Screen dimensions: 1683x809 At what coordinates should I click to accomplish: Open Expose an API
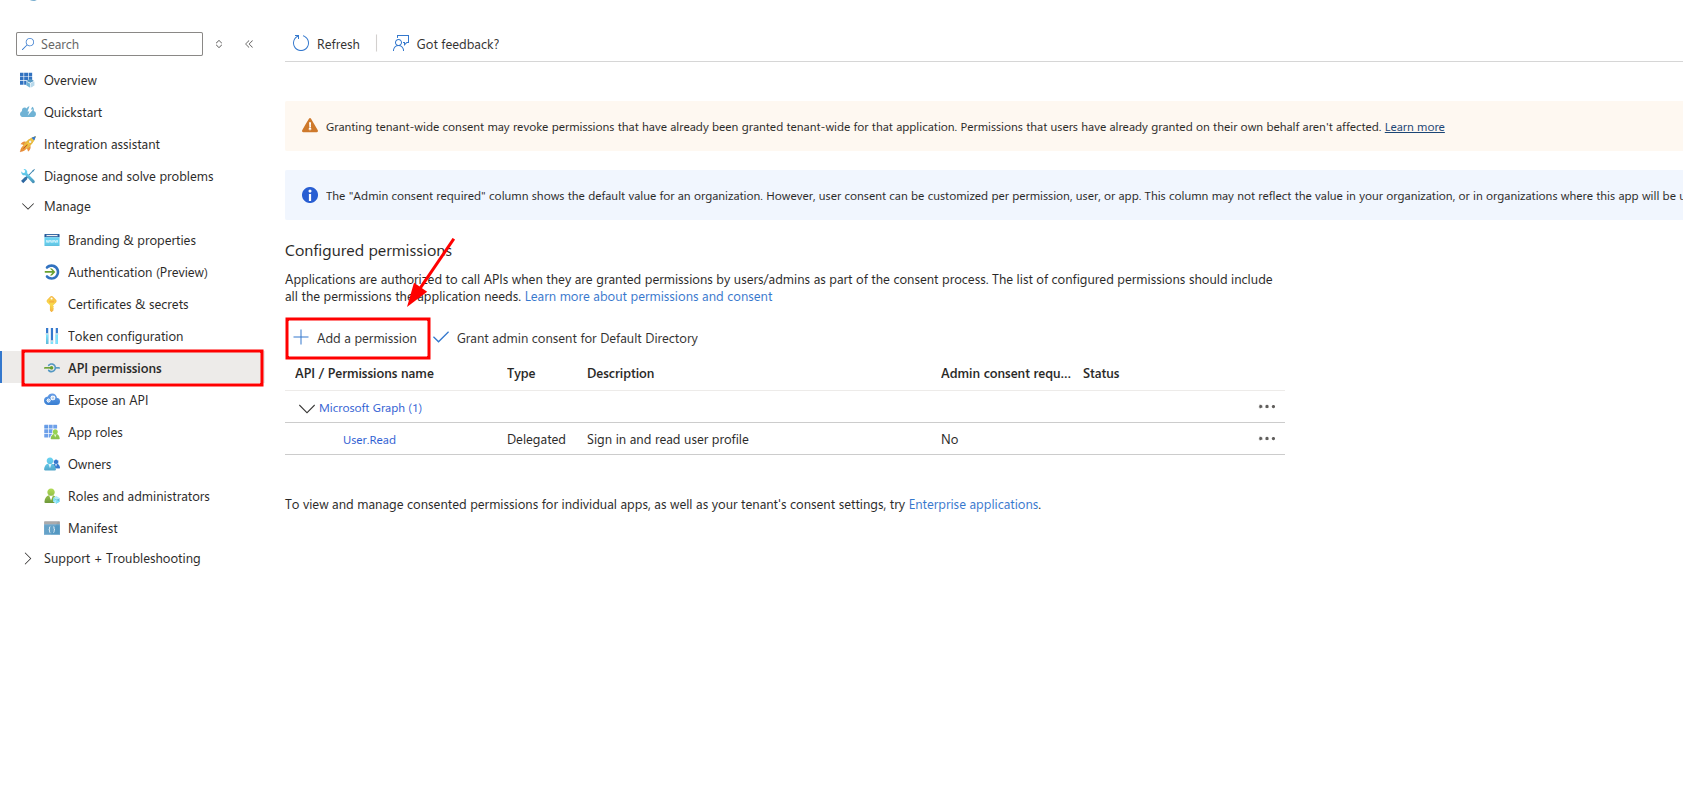point(108,400)
